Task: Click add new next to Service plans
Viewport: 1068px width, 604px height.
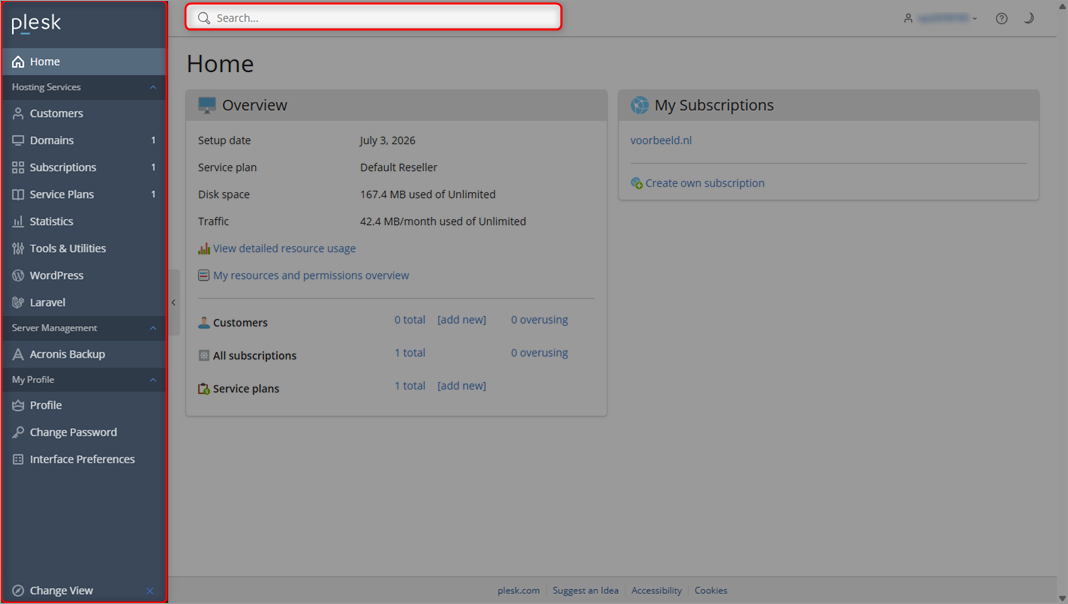Action: [x=462, y=385]
